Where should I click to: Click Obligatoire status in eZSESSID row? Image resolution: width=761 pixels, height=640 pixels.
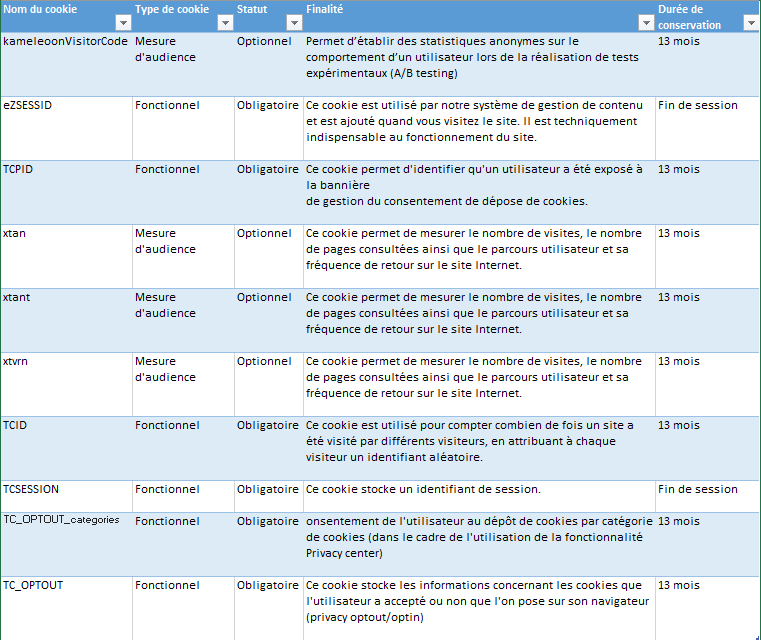click(269, 128)
